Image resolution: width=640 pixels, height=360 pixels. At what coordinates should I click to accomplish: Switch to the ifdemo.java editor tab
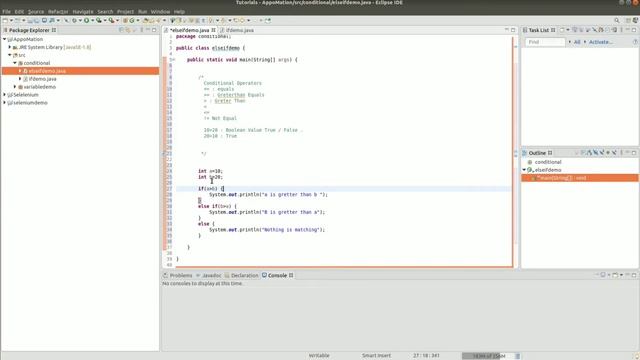(237, 30)
